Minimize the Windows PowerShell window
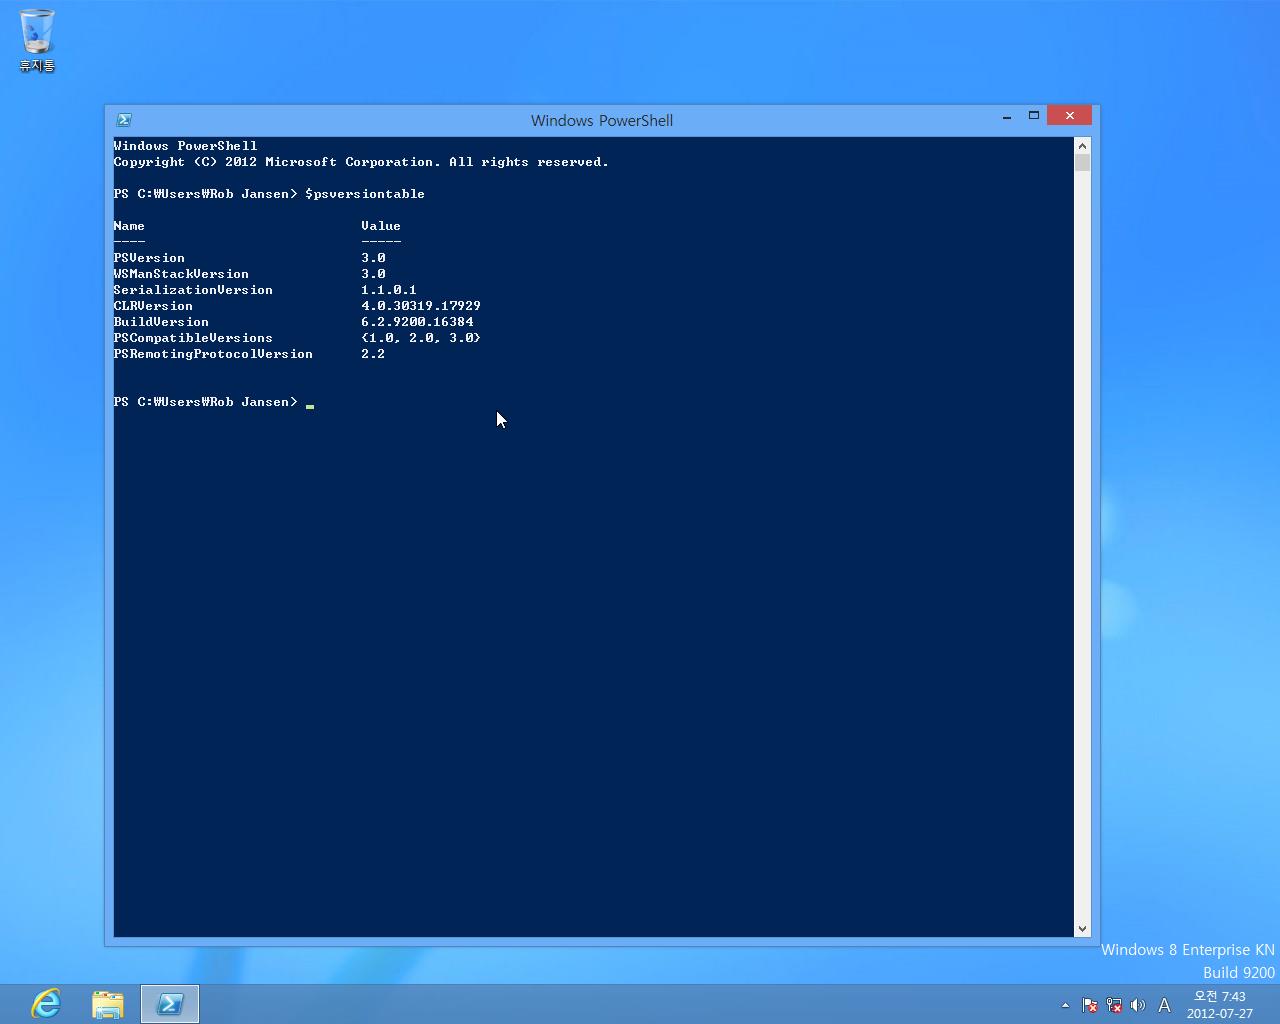Image resolution: width=1280 pixels, height=1024 pixels. coord(1007,116)
